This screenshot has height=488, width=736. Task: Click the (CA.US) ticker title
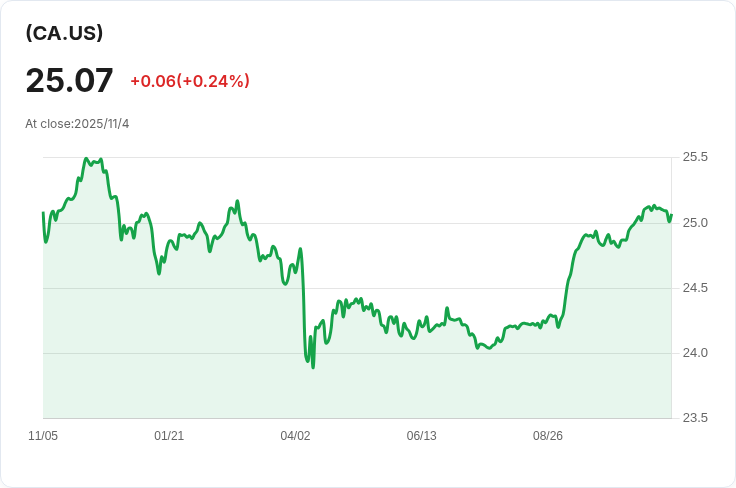64,33
